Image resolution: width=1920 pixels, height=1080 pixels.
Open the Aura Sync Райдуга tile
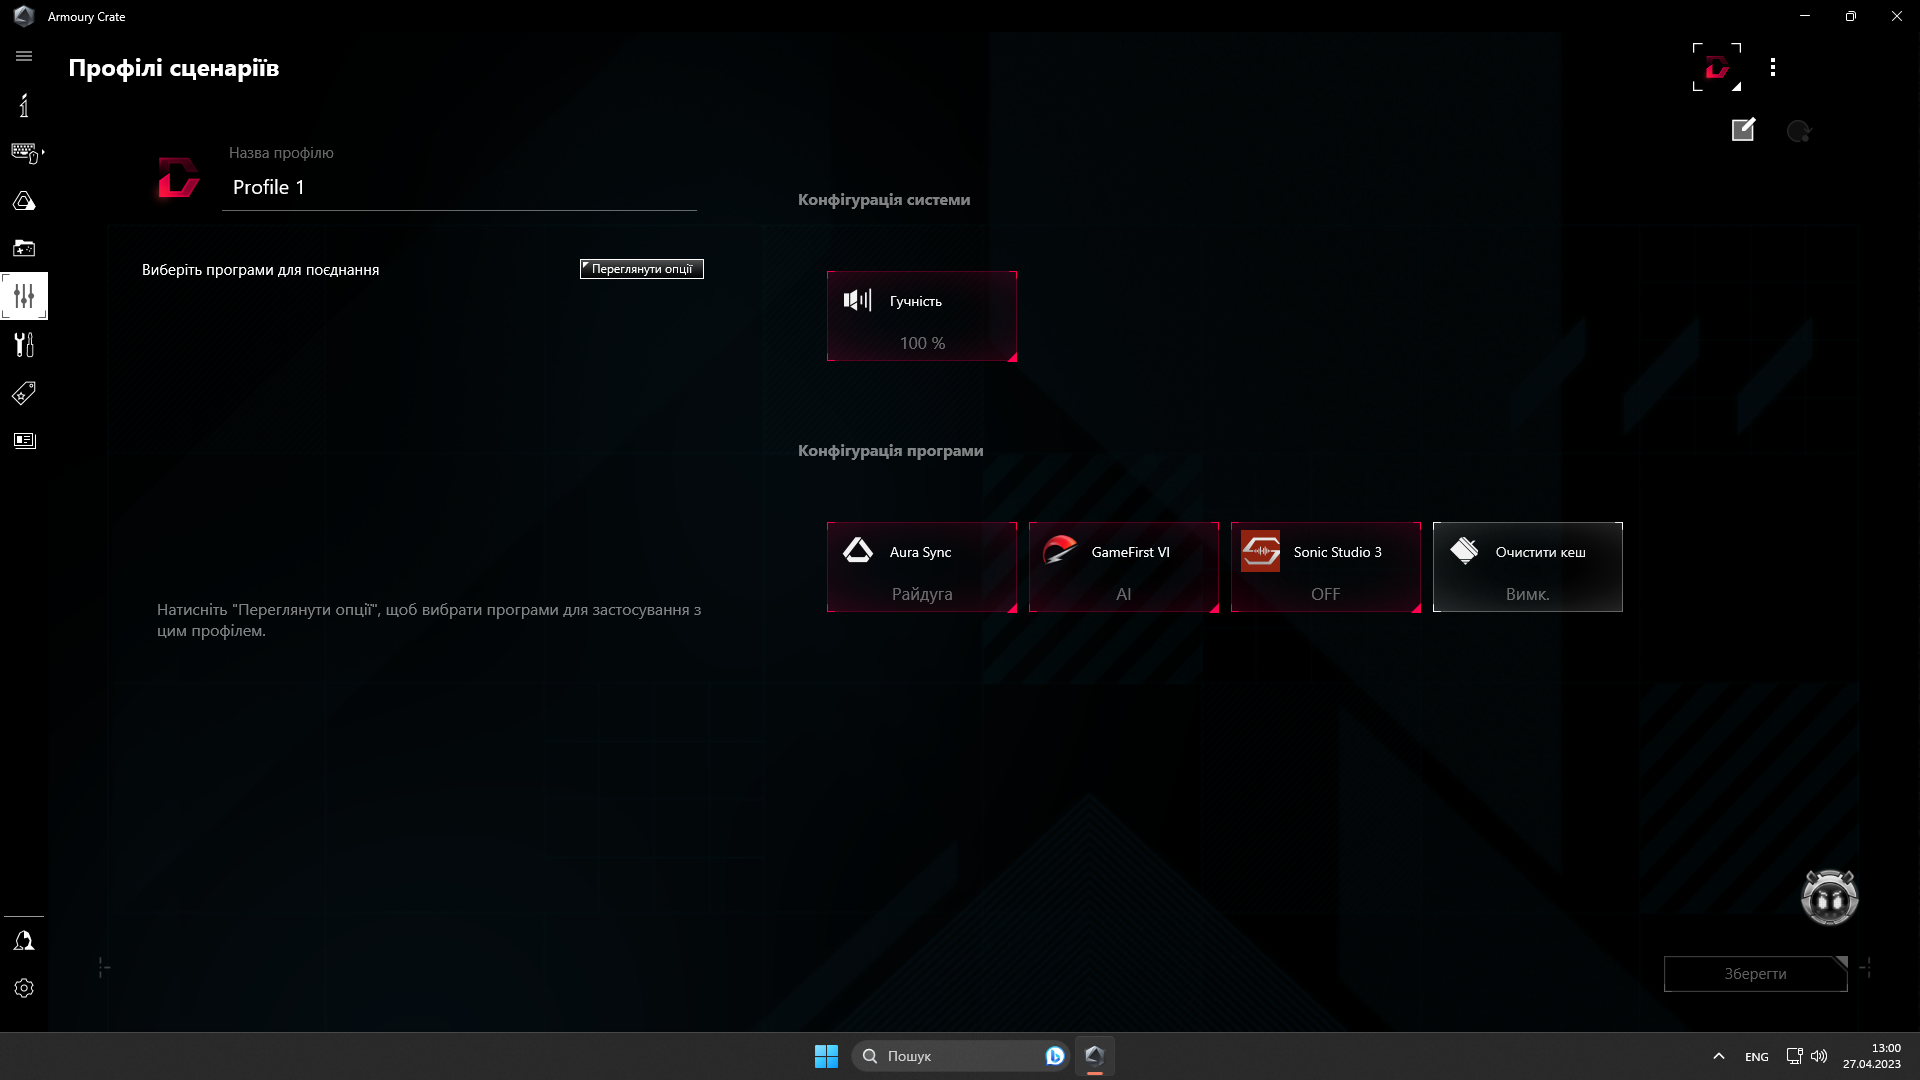coord(922,567)
